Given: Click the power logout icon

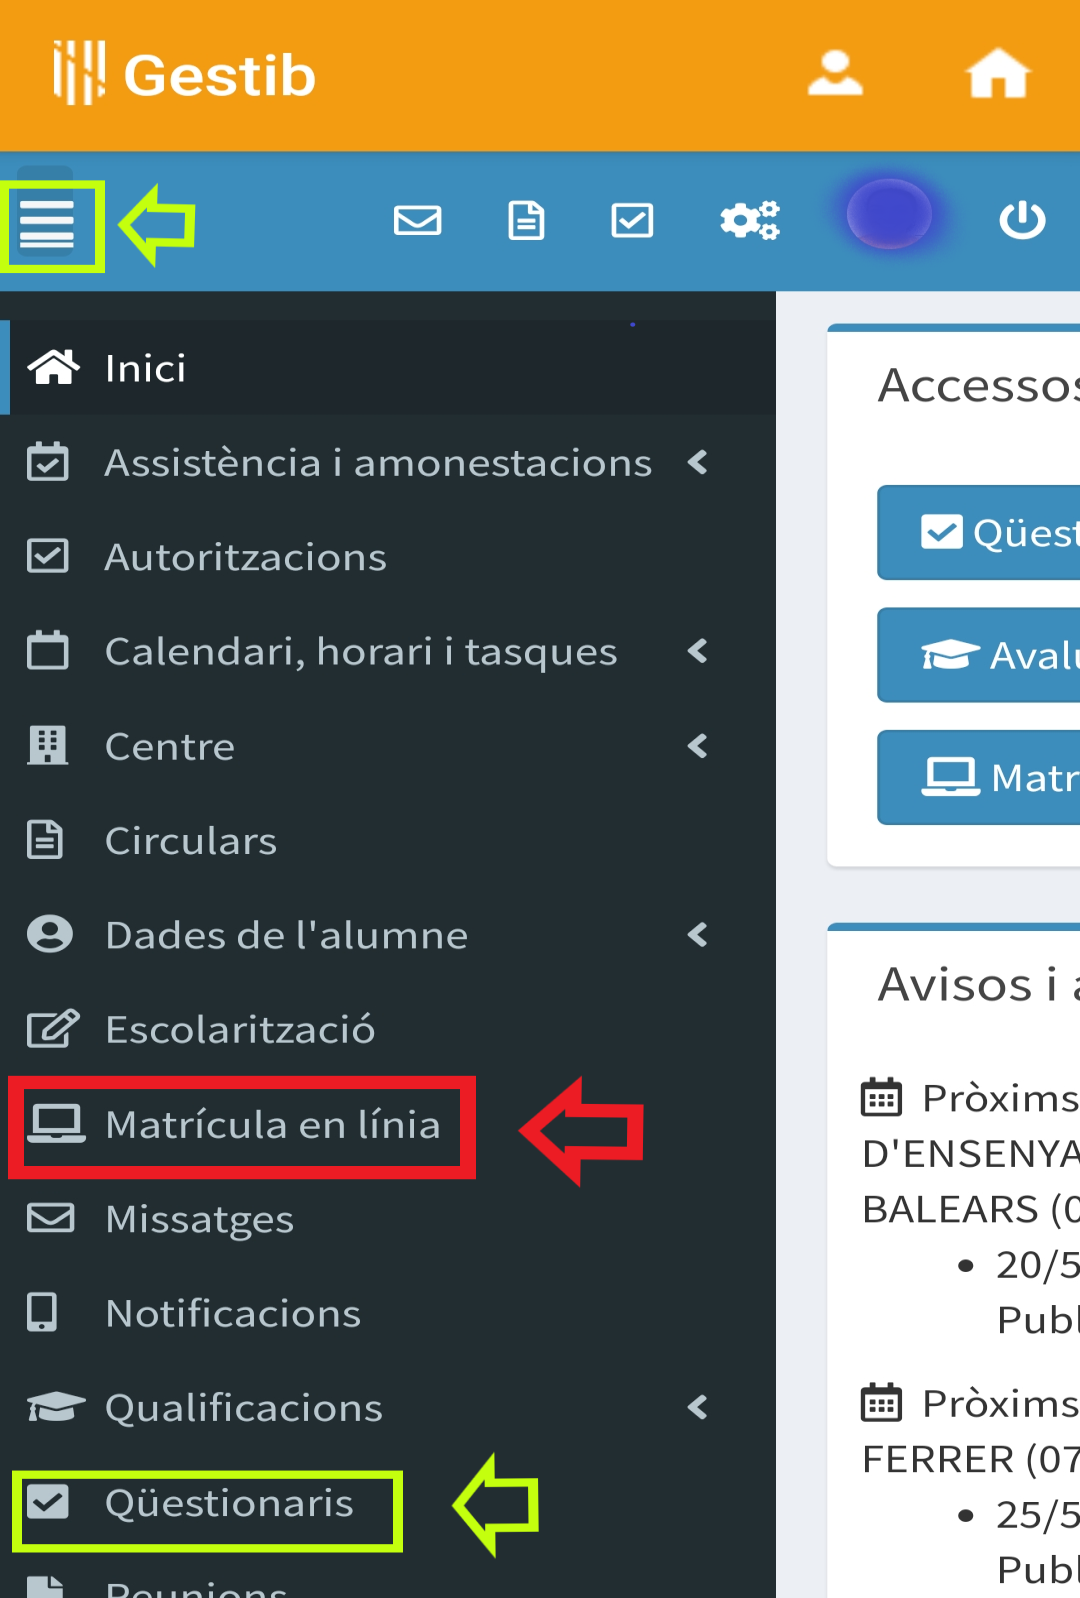Looking at the screenshot, I should pyautogui.click(x=1022, y=220).
